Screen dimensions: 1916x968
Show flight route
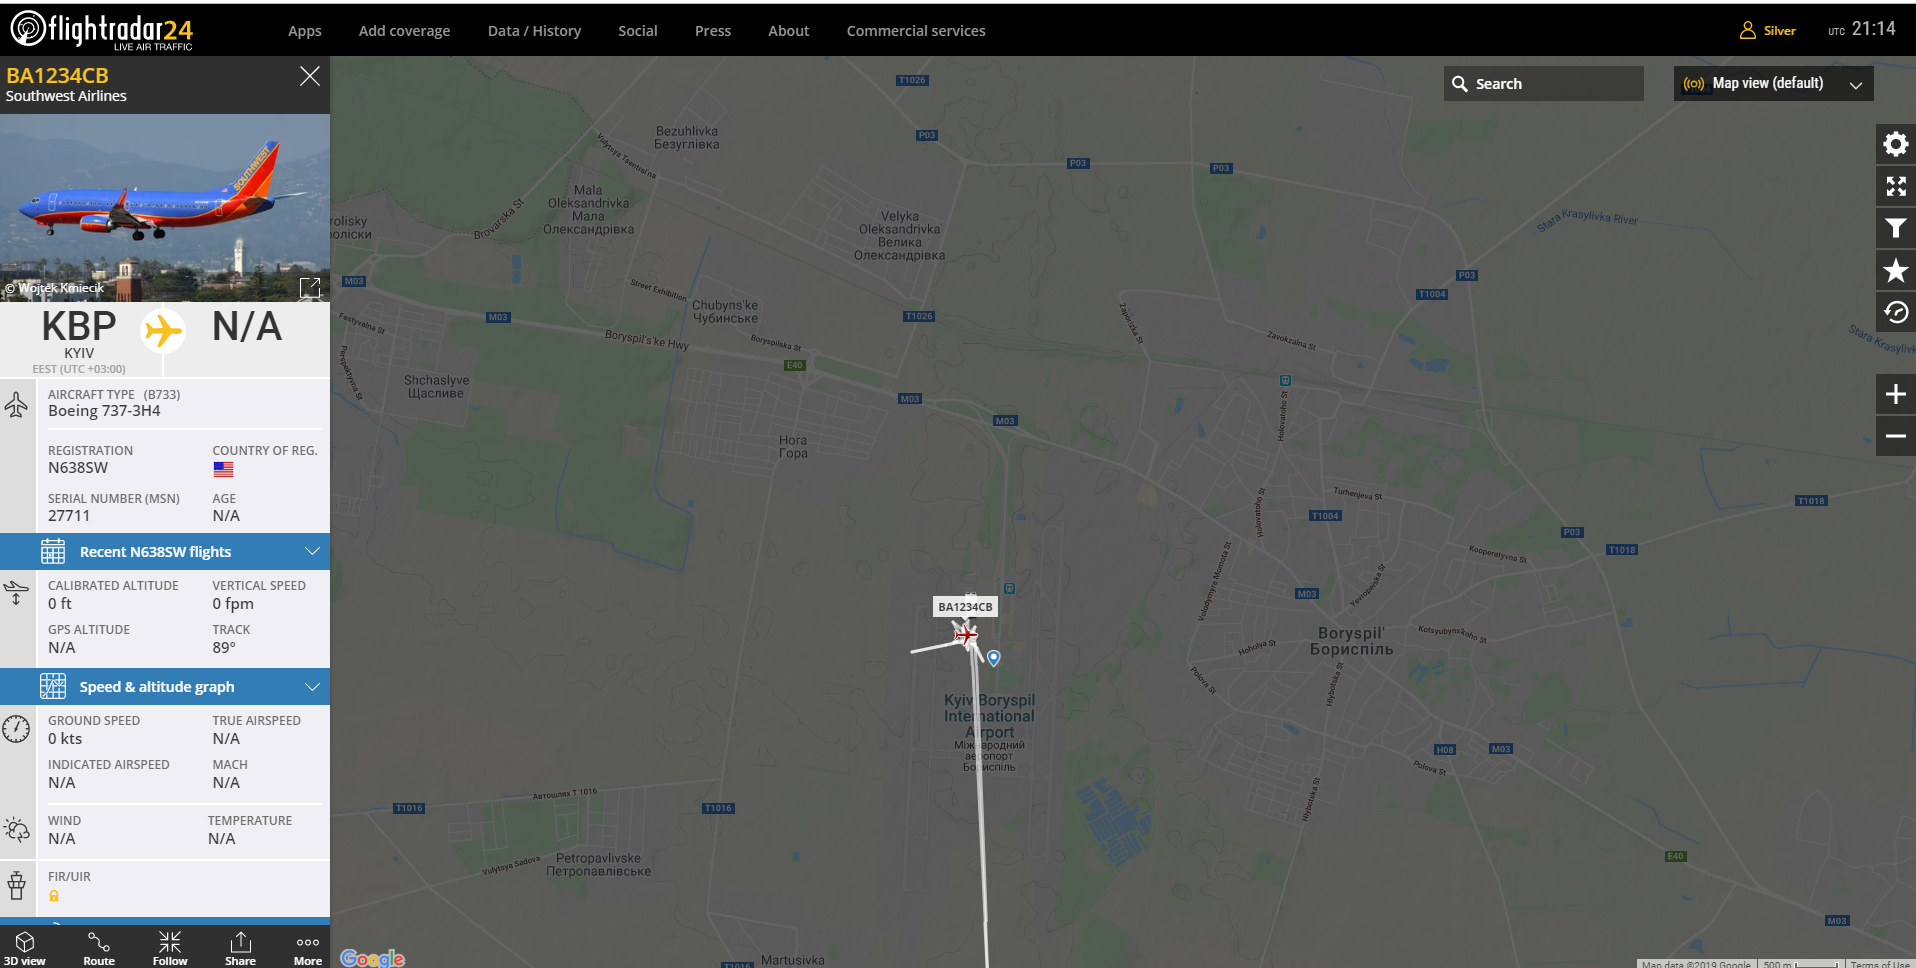pos(99,948)
